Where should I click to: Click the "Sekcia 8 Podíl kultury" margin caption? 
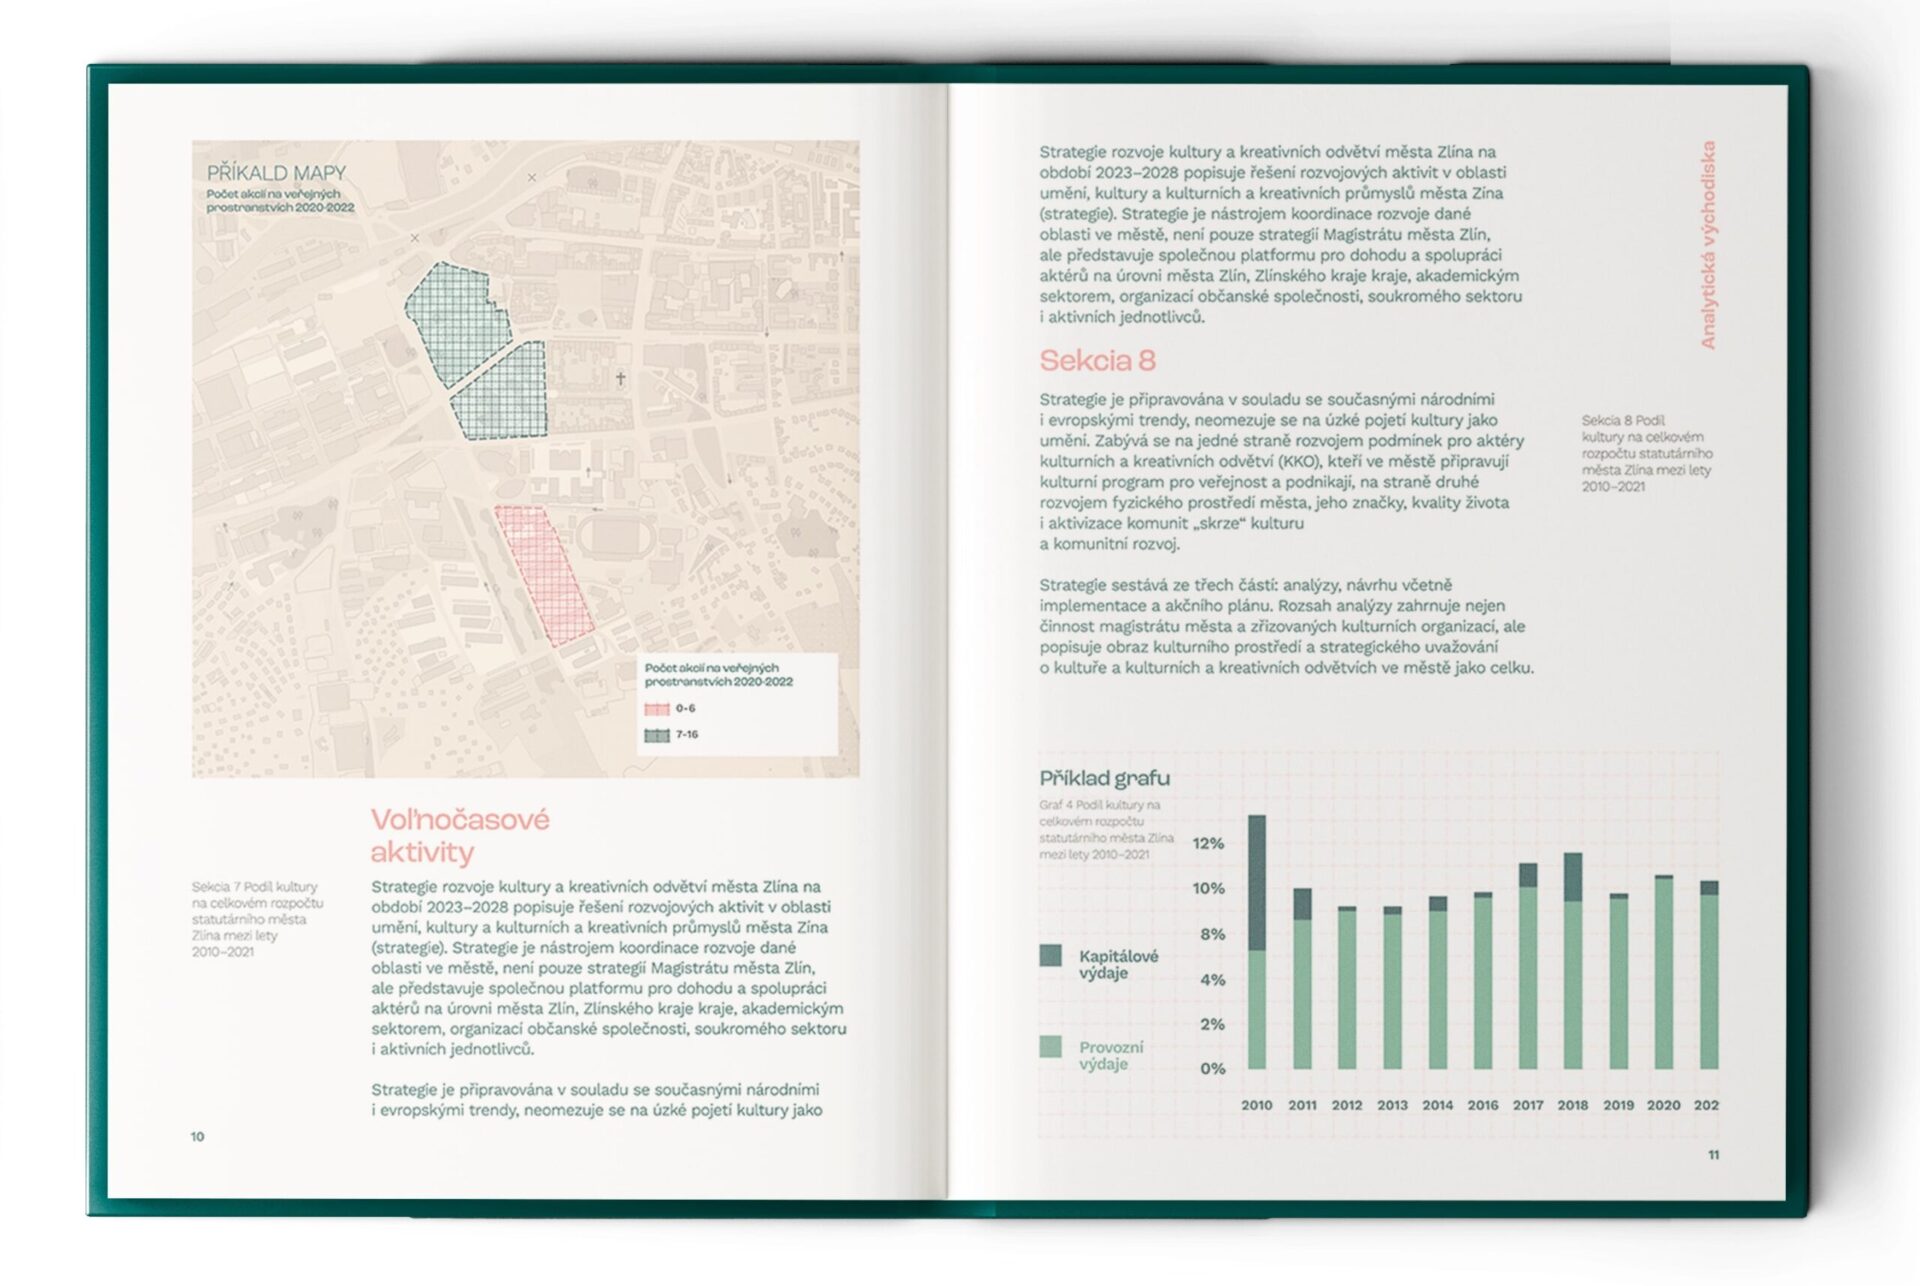[x=1647, y=453]
